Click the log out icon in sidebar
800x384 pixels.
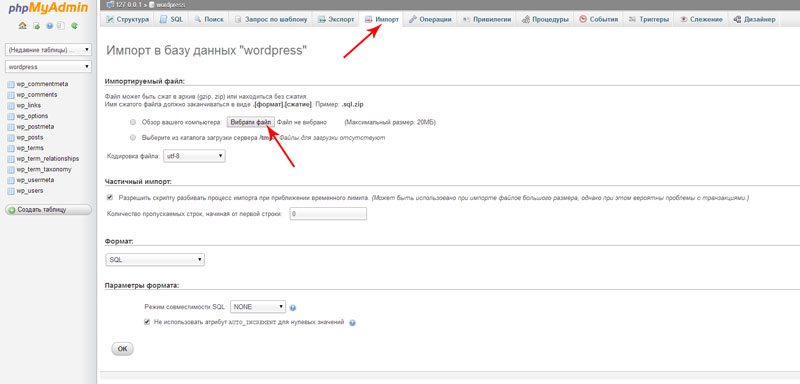36,25
